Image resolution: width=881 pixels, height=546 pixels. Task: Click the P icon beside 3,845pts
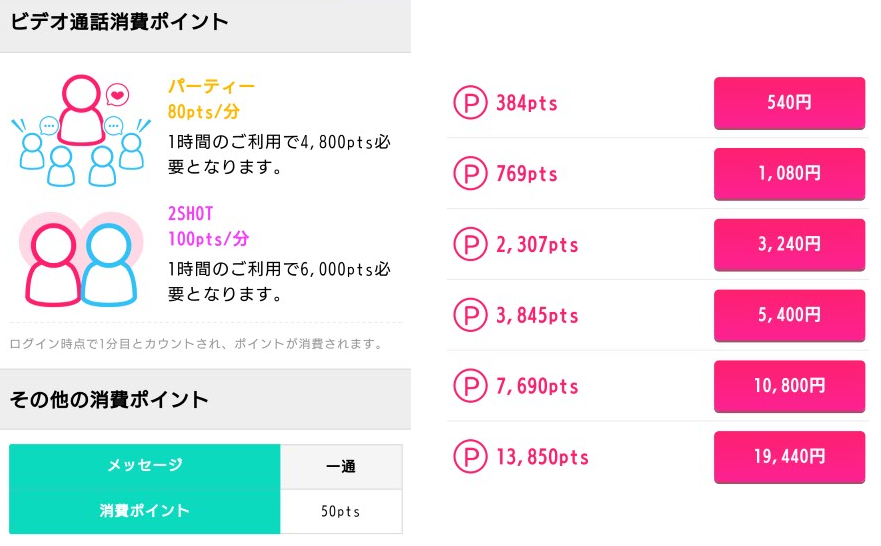point(469,315)
